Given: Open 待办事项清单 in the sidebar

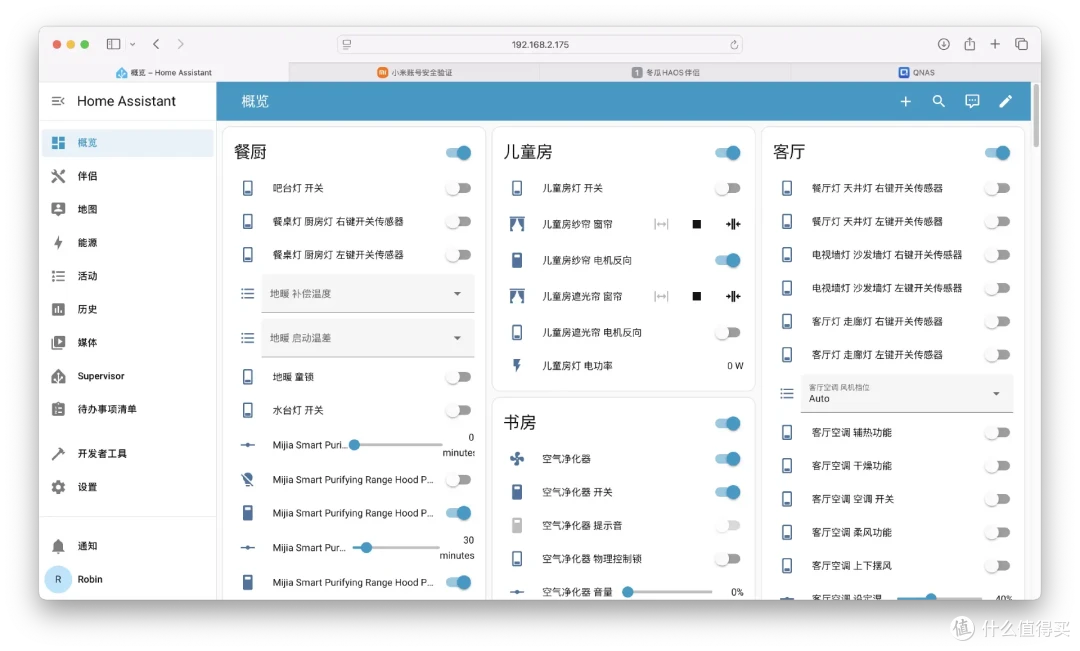Looking at the screenshot, I should point(127,409).
